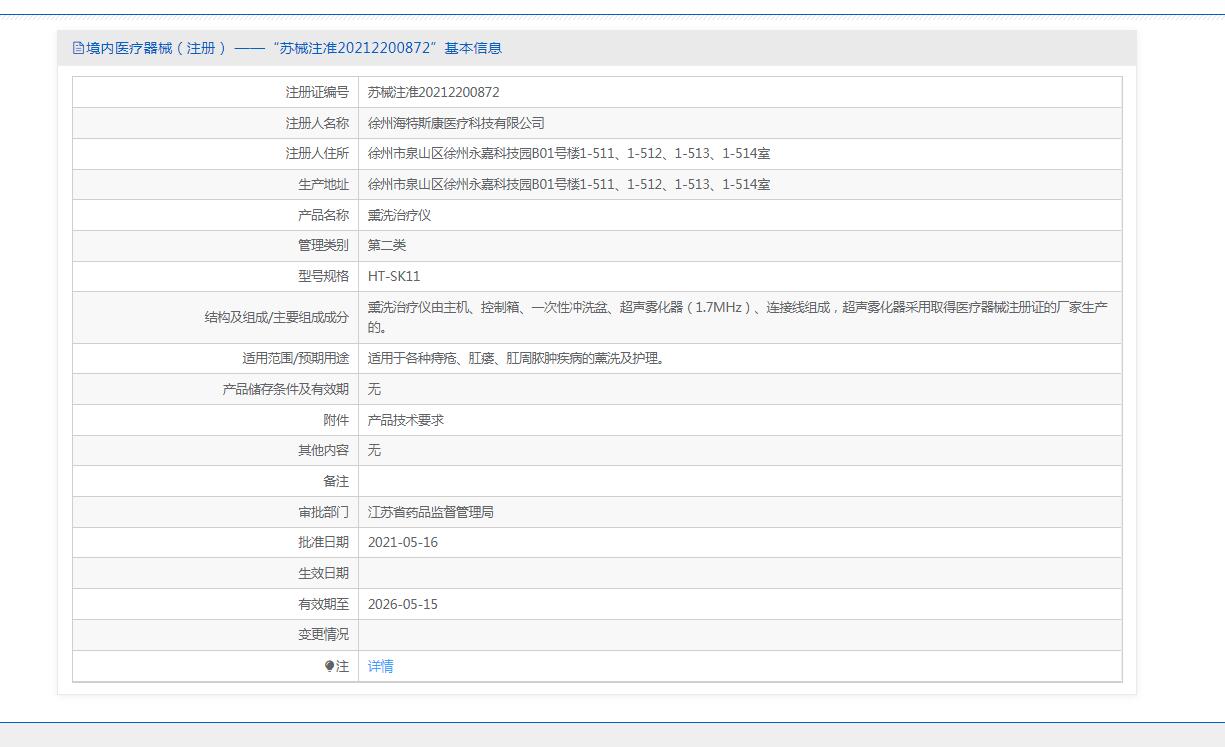1225x747 pixels.
Task: Select the heading text 境内医疗器械（注册）基本信息
Action: 294,48
